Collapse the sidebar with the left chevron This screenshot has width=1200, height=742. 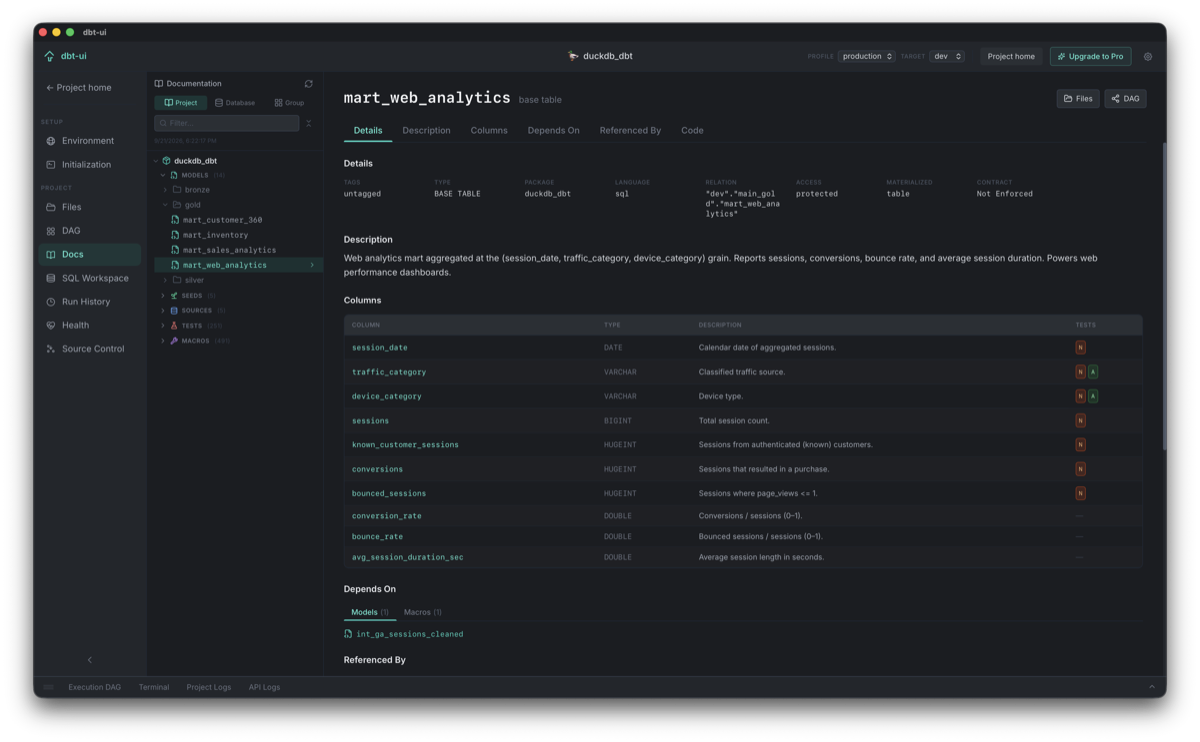pos(90,660)
